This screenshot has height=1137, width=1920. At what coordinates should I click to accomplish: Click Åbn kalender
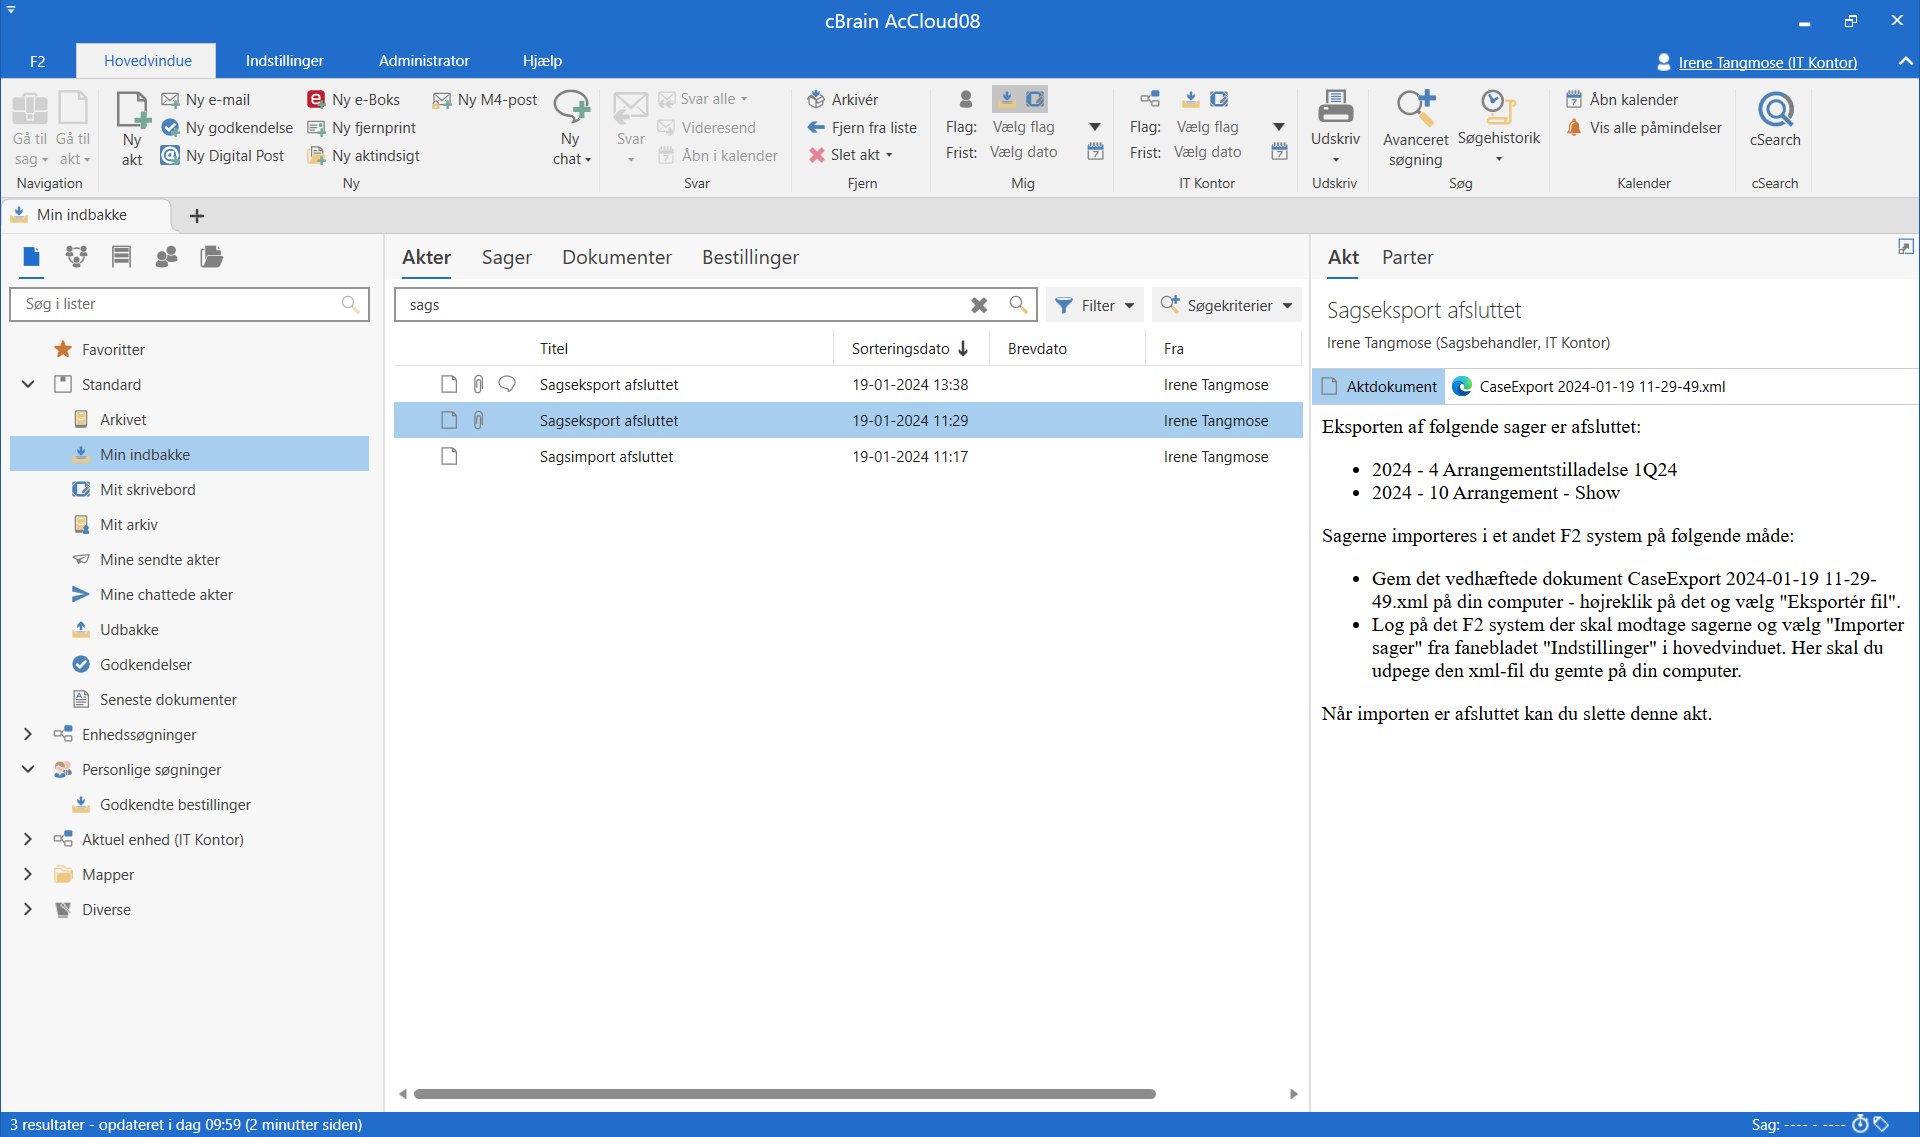click(x=1622, y=100)
